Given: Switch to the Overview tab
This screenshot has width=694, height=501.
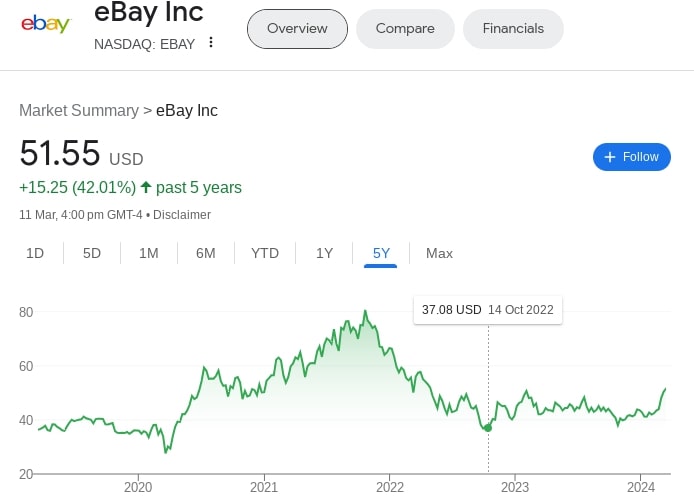Looking at the screenshot, I should [x=297, y=28].
